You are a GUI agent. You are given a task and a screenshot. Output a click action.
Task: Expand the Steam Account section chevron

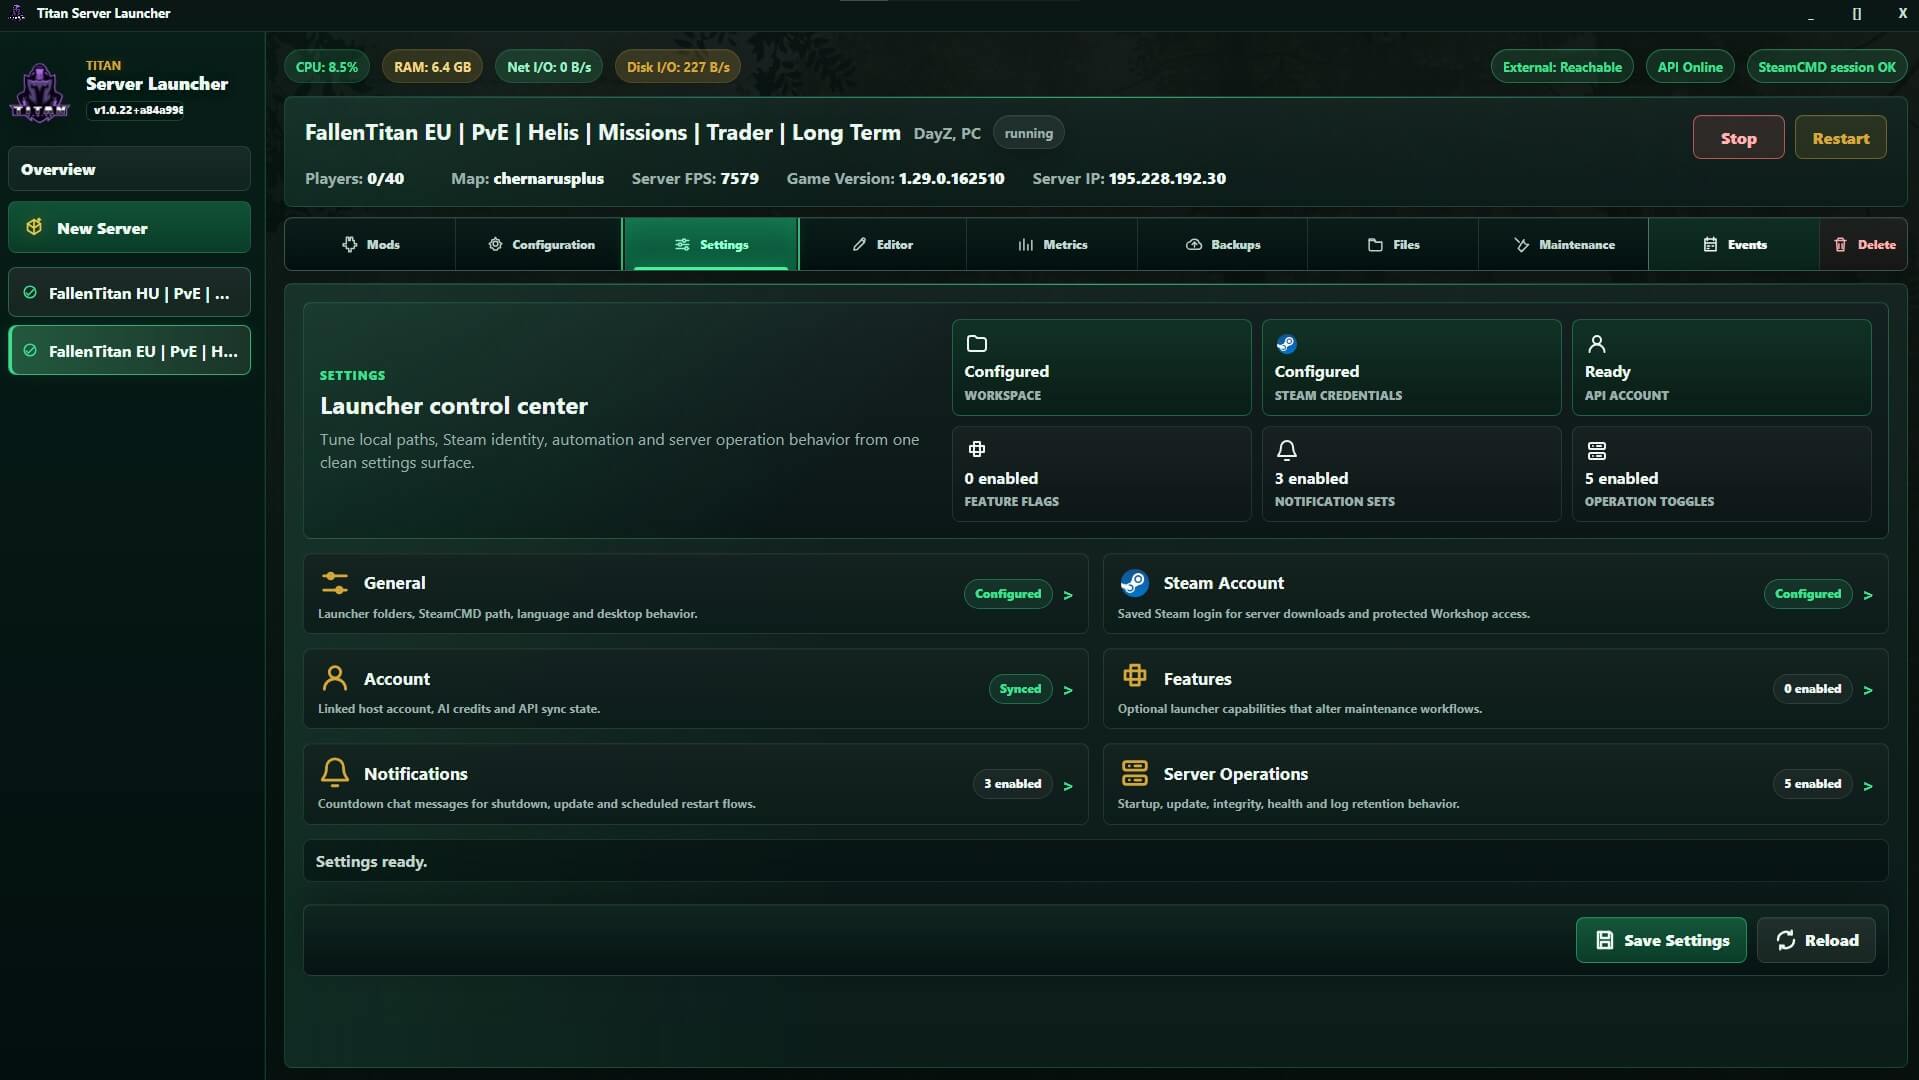point(1868,595)
